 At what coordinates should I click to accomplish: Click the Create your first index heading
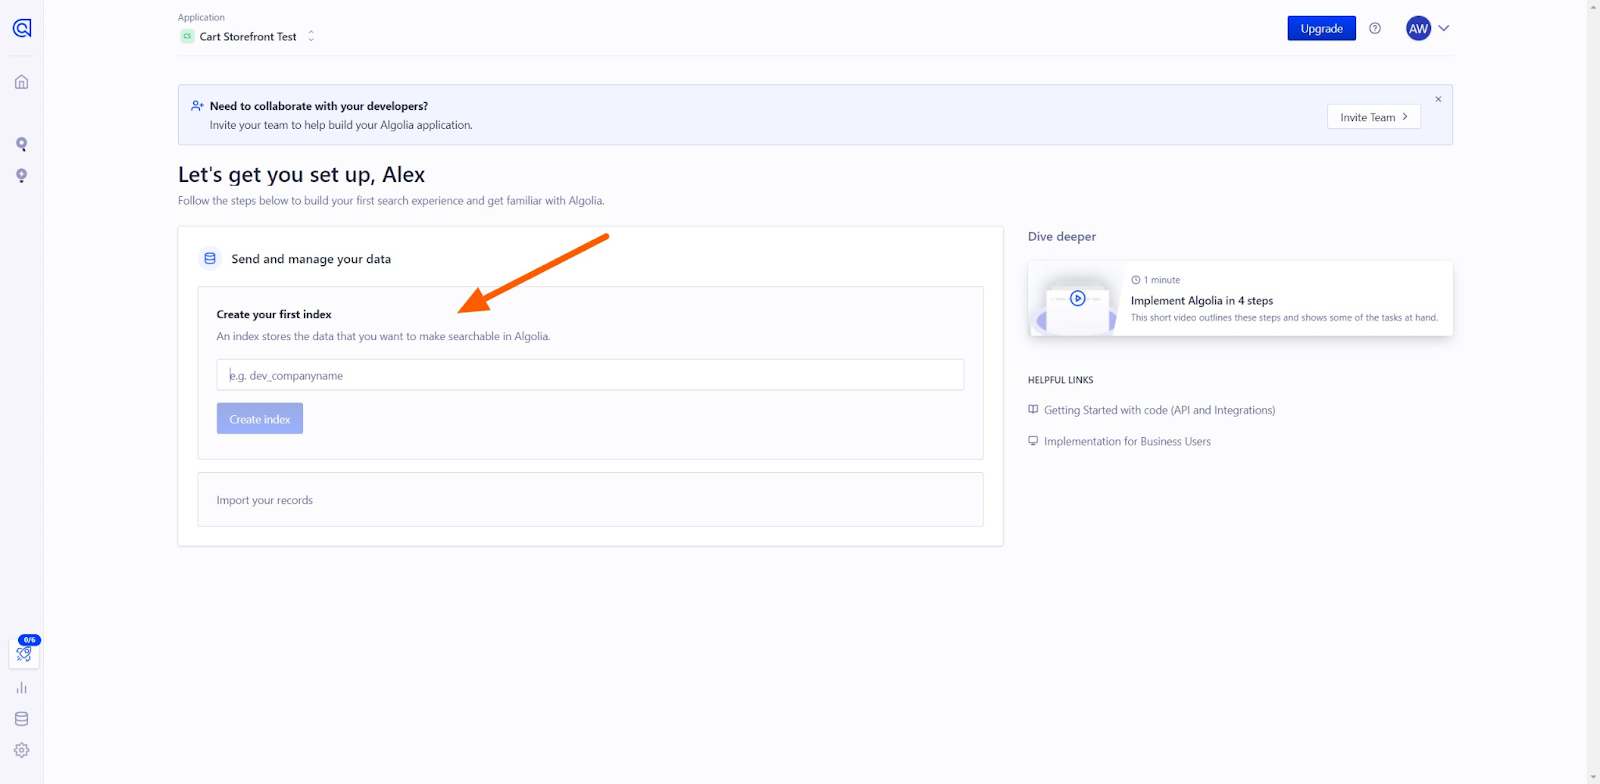274,314
